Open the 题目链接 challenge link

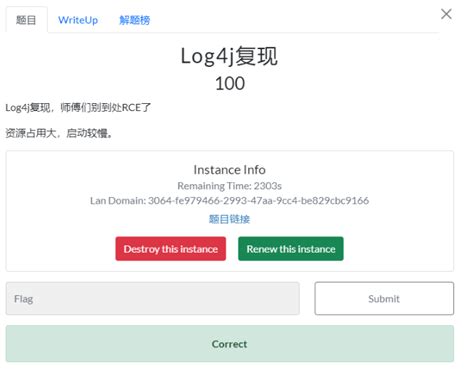point(229,219)
